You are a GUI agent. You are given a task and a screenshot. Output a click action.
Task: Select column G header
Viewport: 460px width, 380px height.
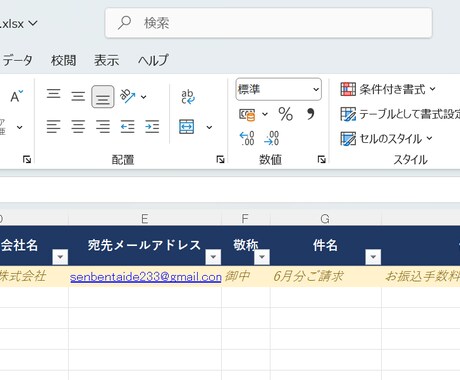pos(325,219)
